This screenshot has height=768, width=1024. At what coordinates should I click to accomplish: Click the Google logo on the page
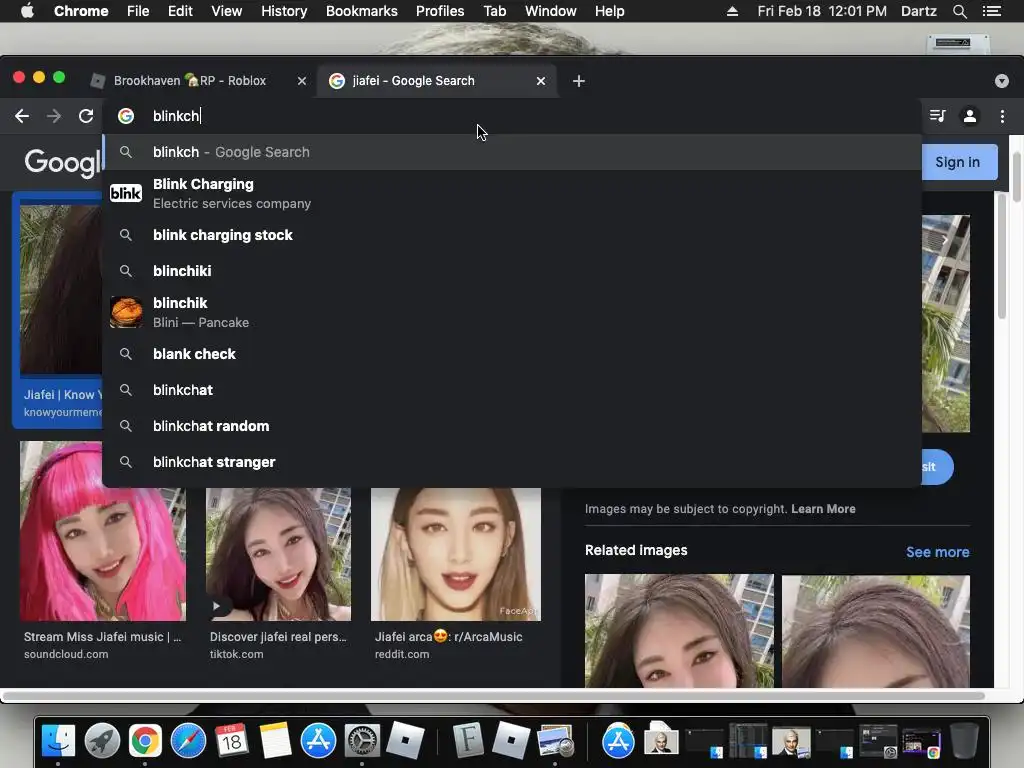pos(63,162)
